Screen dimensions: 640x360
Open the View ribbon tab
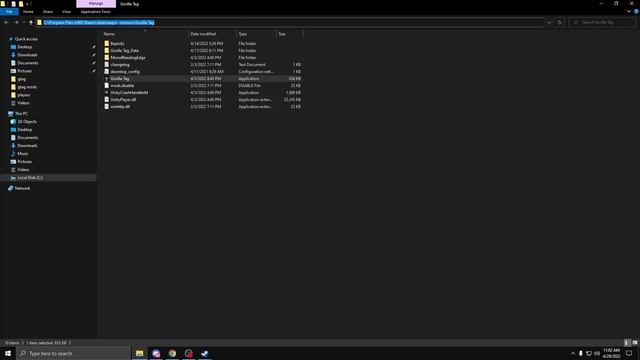(x=67, y=12)
